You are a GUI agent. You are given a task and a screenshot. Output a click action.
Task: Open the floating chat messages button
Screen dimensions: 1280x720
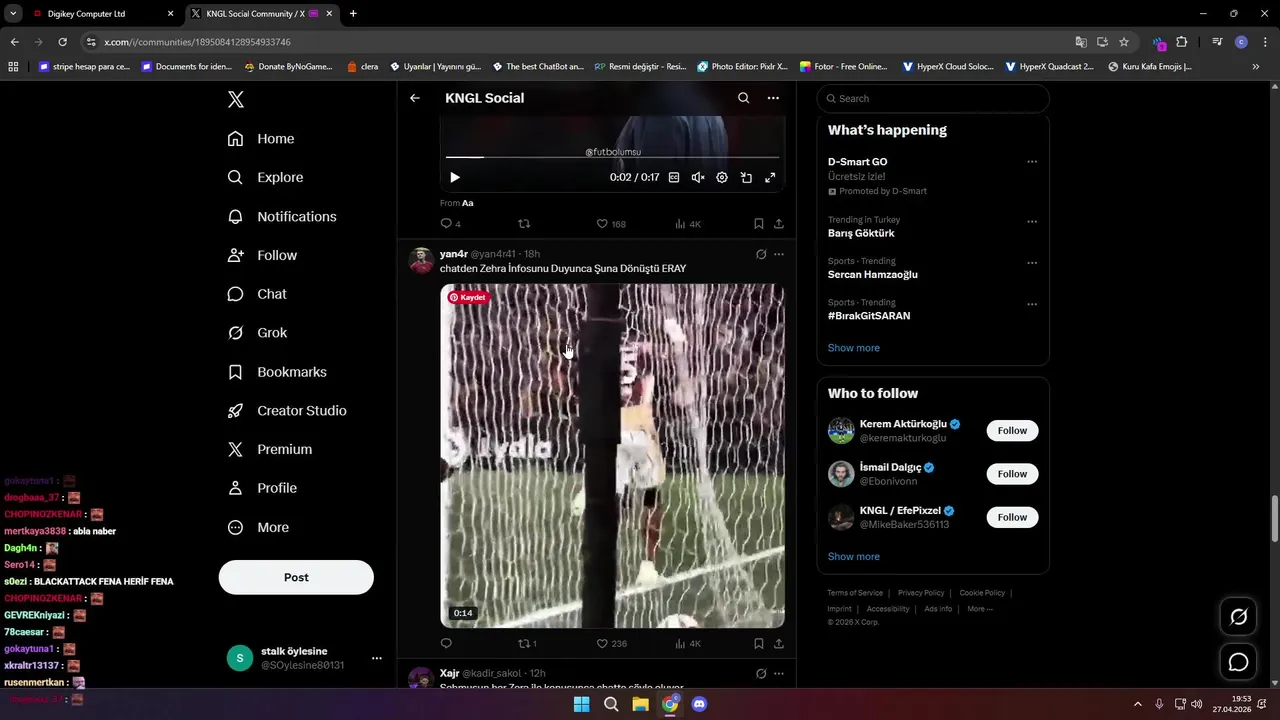click(x=1238, y=662)
